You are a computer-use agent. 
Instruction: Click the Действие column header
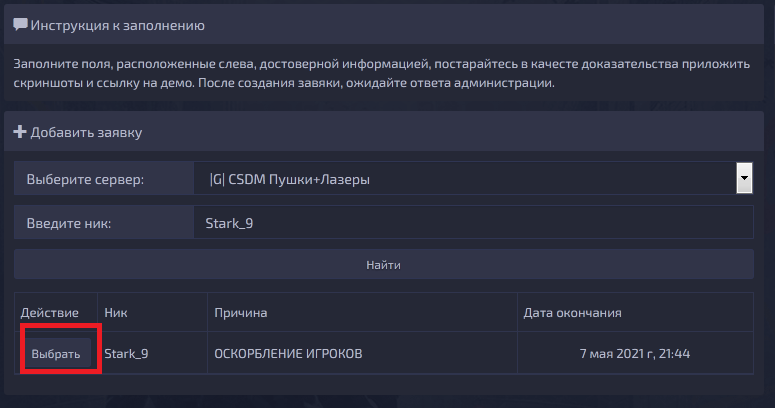(x=49, y=313)
